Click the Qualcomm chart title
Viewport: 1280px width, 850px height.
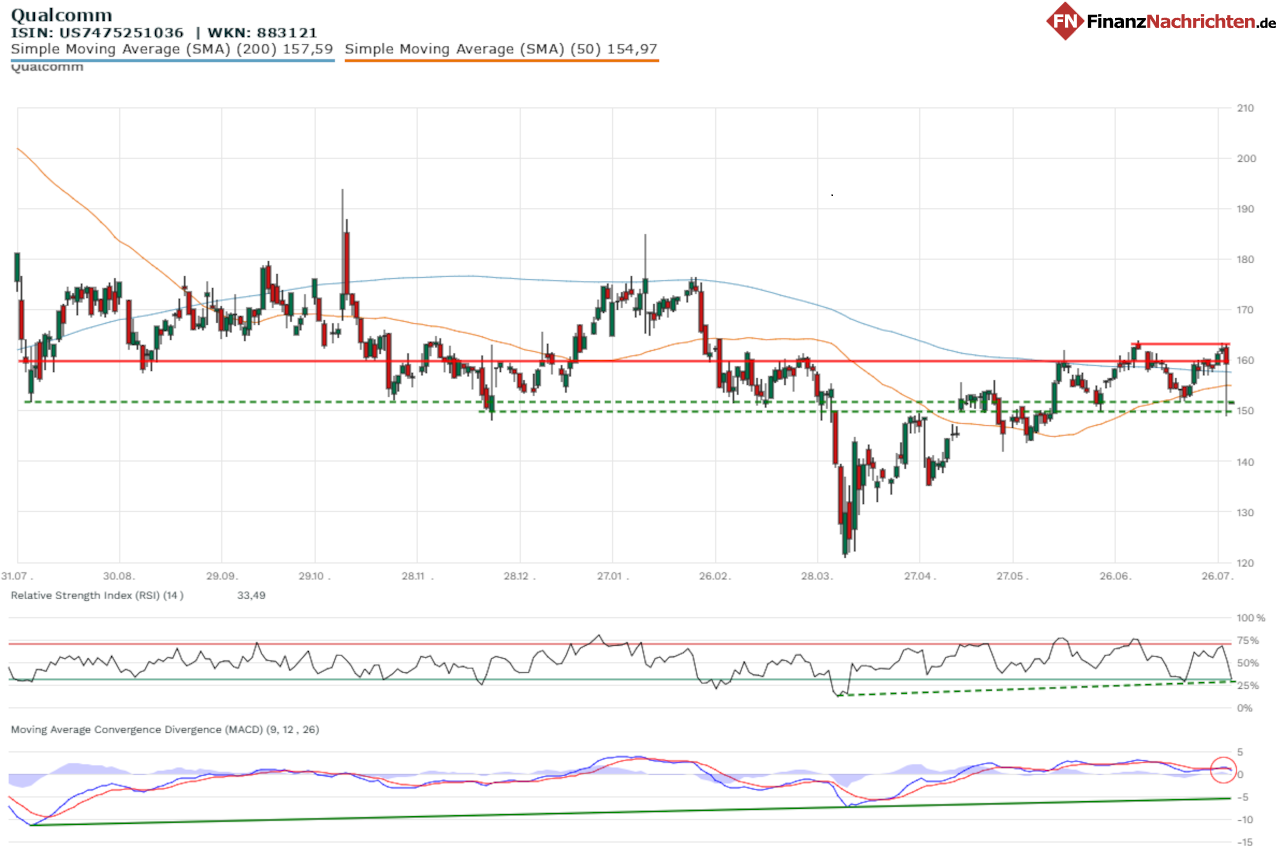point(61,15)
